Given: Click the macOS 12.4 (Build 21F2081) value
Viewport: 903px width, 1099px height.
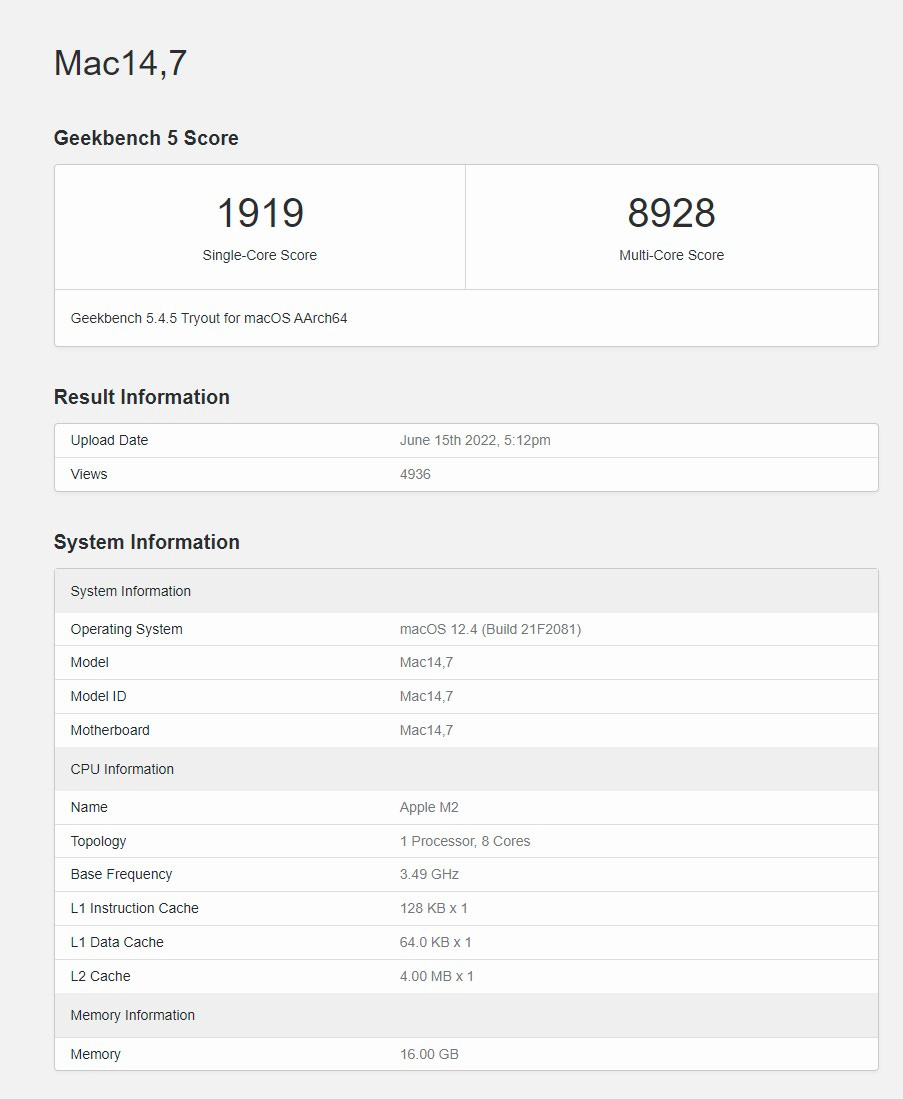Looking at the screenshot, I should [490, 629].
